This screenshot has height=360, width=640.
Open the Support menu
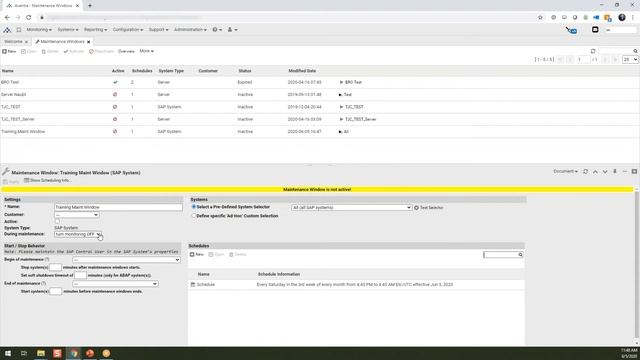point(158,30)
